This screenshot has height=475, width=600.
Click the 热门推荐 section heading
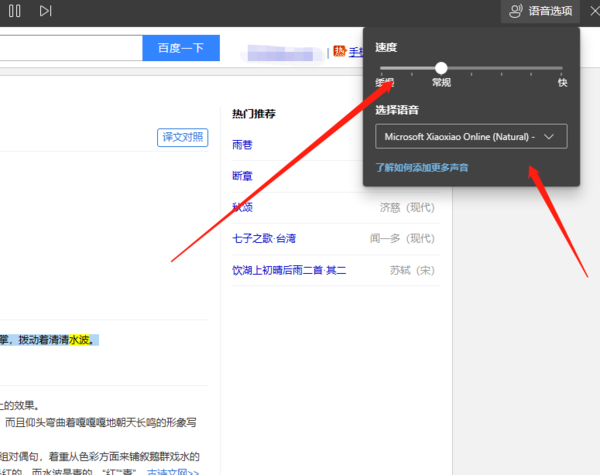click(x=253, y=113)
